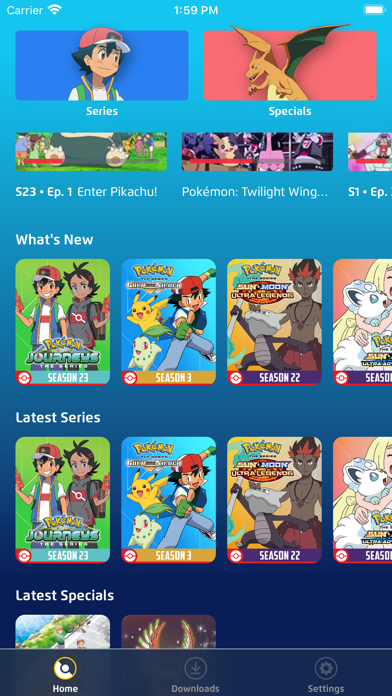Open the Downloads arrow icon
The width and height of the screenshot is (392, 696).
pyautogui.click(x=195, y=668)
